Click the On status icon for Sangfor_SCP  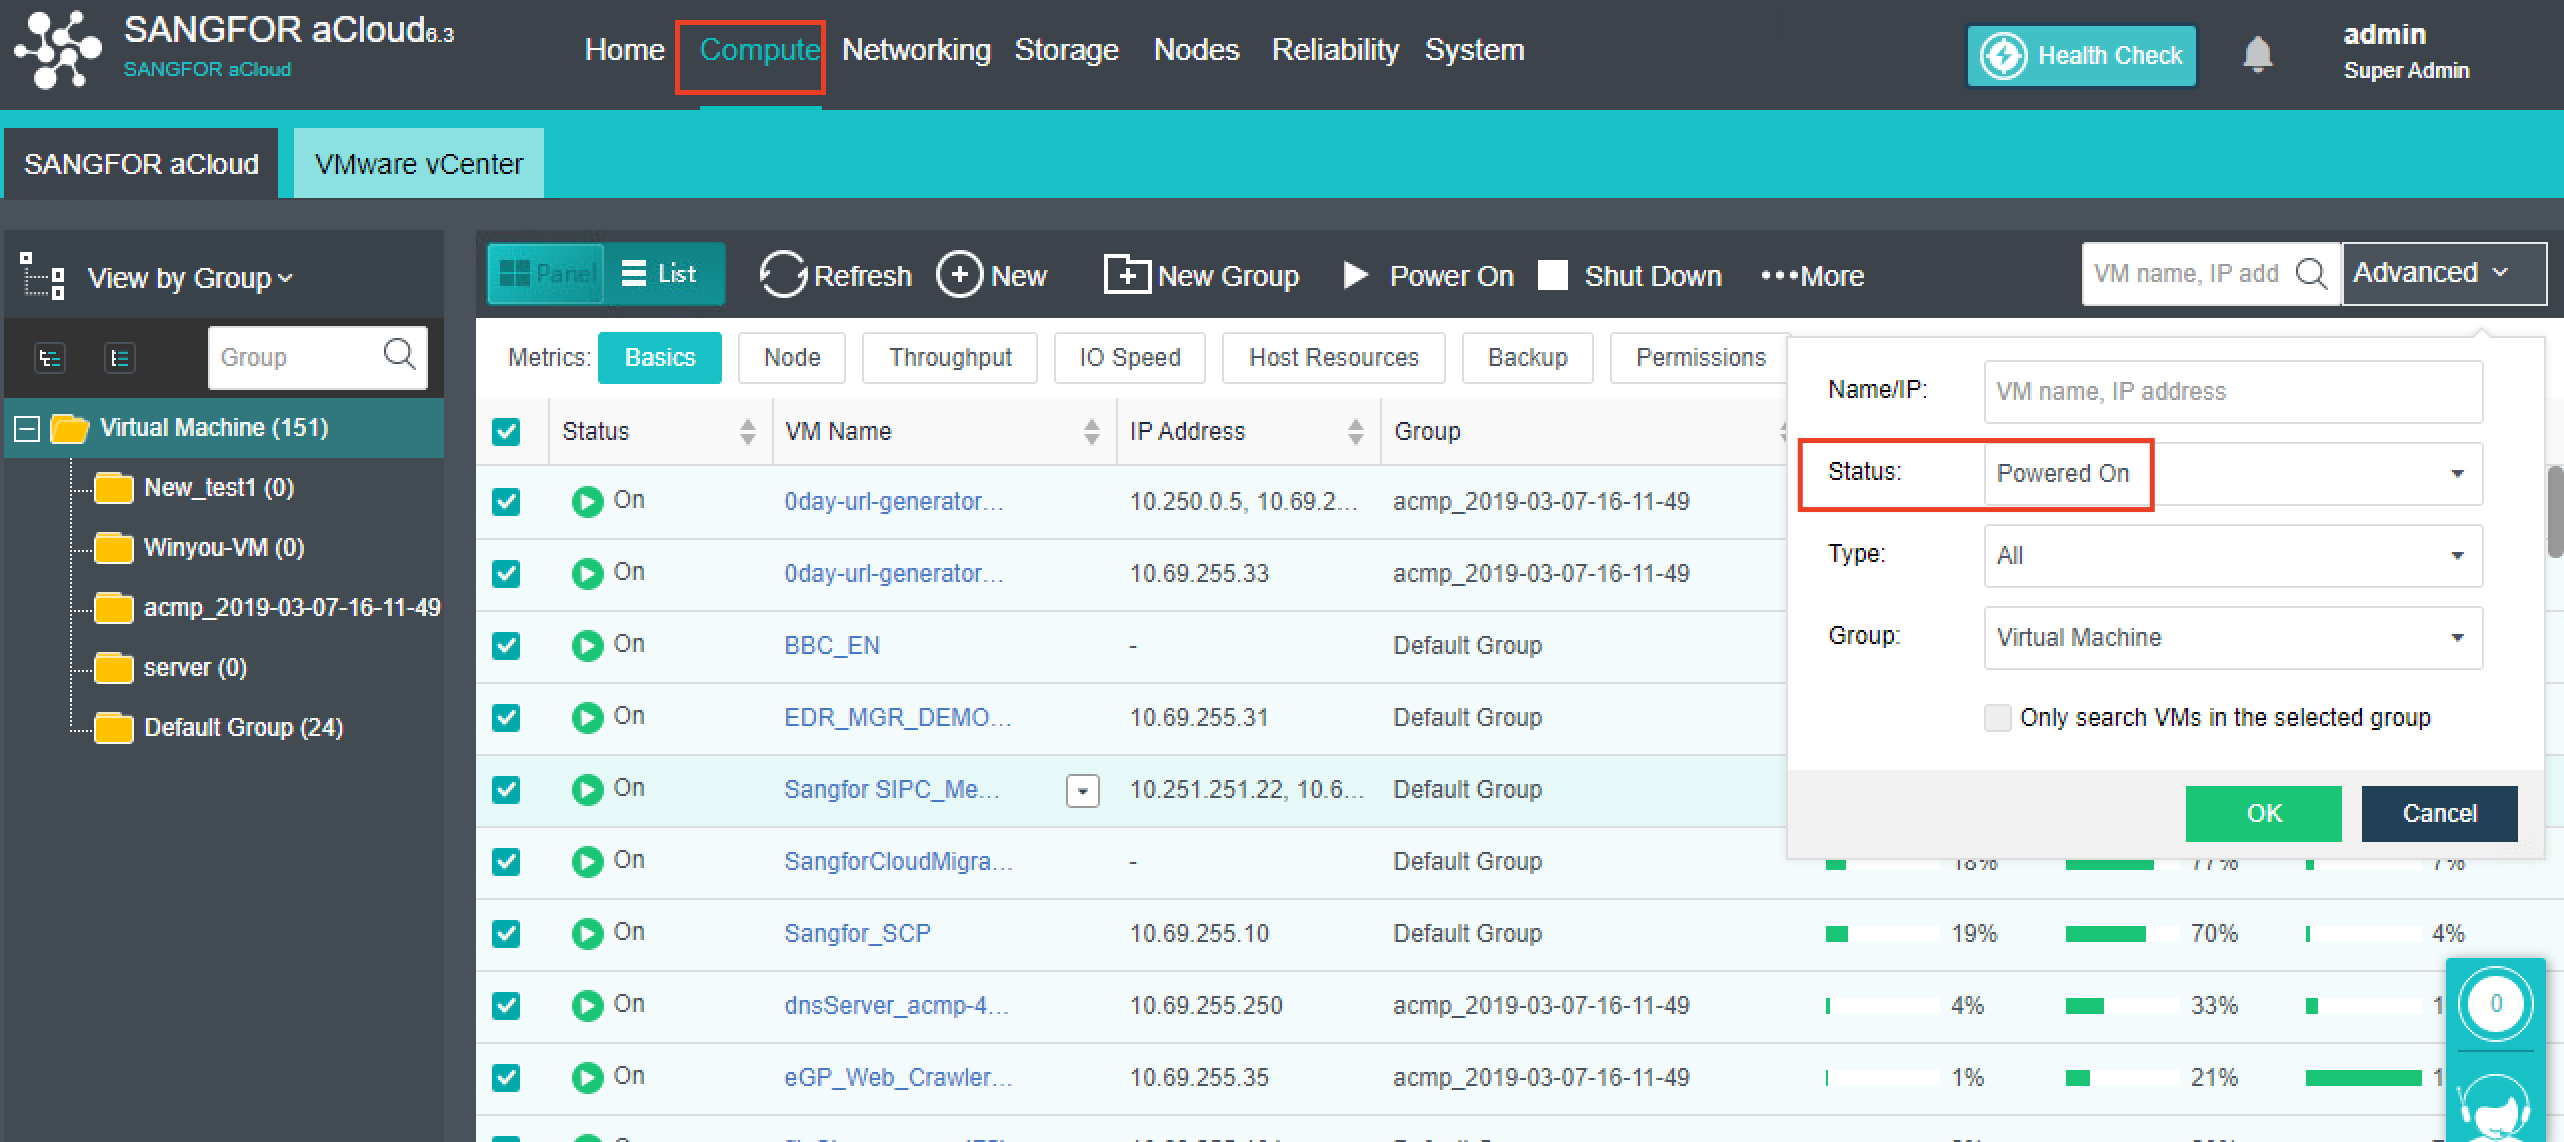pos(587,933)
